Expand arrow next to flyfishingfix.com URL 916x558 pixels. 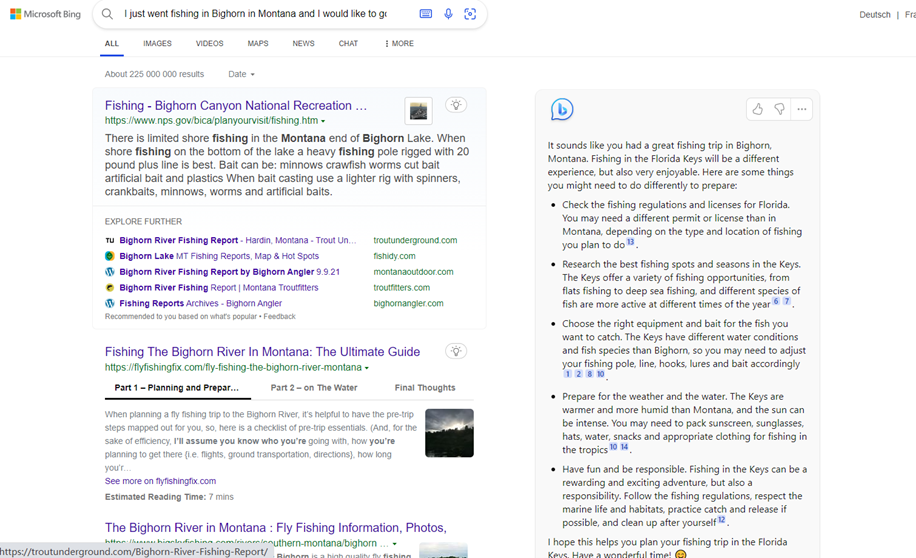(x=367, y=368)
